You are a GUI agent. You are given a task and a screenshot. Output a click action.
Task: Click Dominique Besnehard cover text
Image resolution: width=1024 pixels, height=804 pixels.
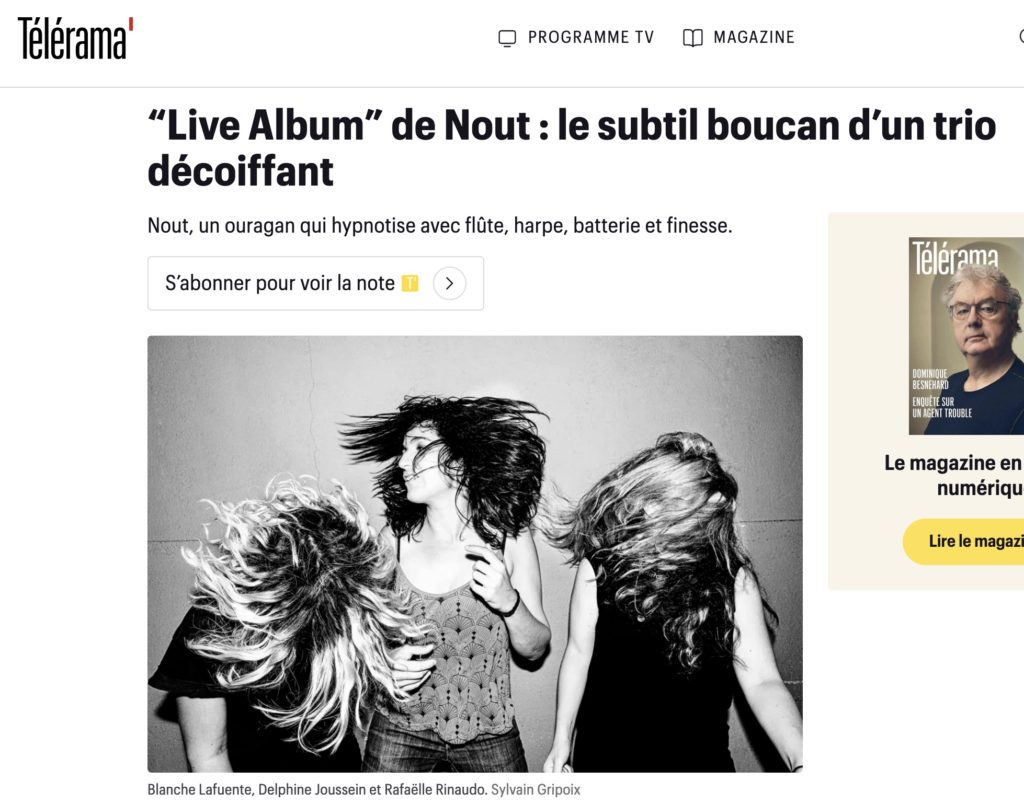pyautogui.click(x=930, y=379)
